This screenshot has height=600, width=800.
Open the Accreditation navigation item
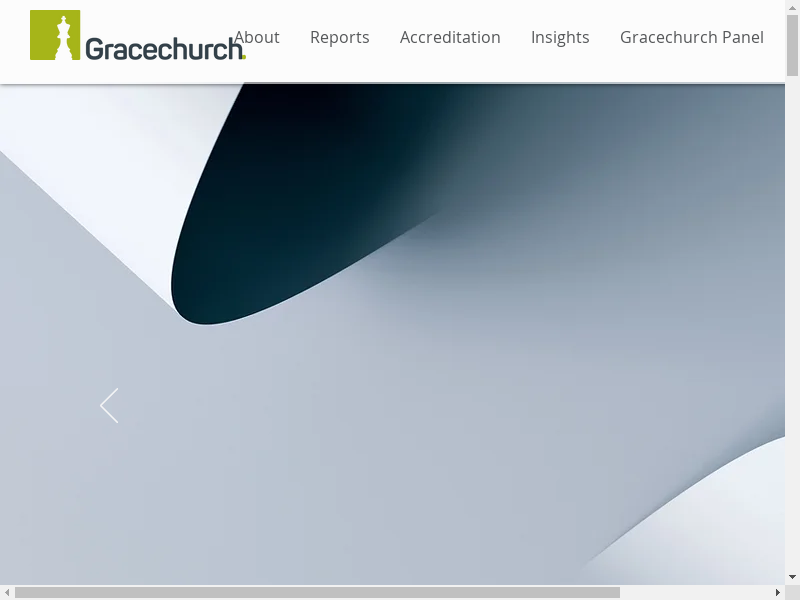pyautogui.click(x=450, y=37)
